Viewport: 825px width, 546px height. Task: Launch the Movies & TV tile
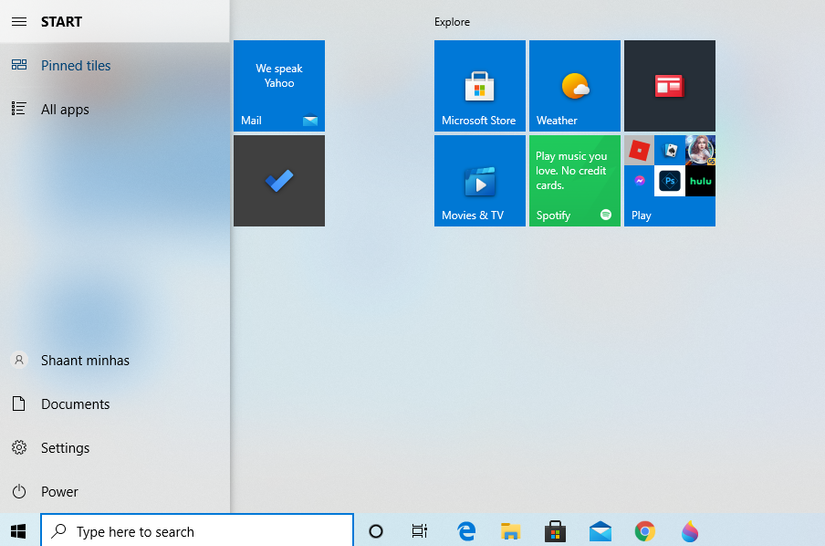click(x=479, y=181)
